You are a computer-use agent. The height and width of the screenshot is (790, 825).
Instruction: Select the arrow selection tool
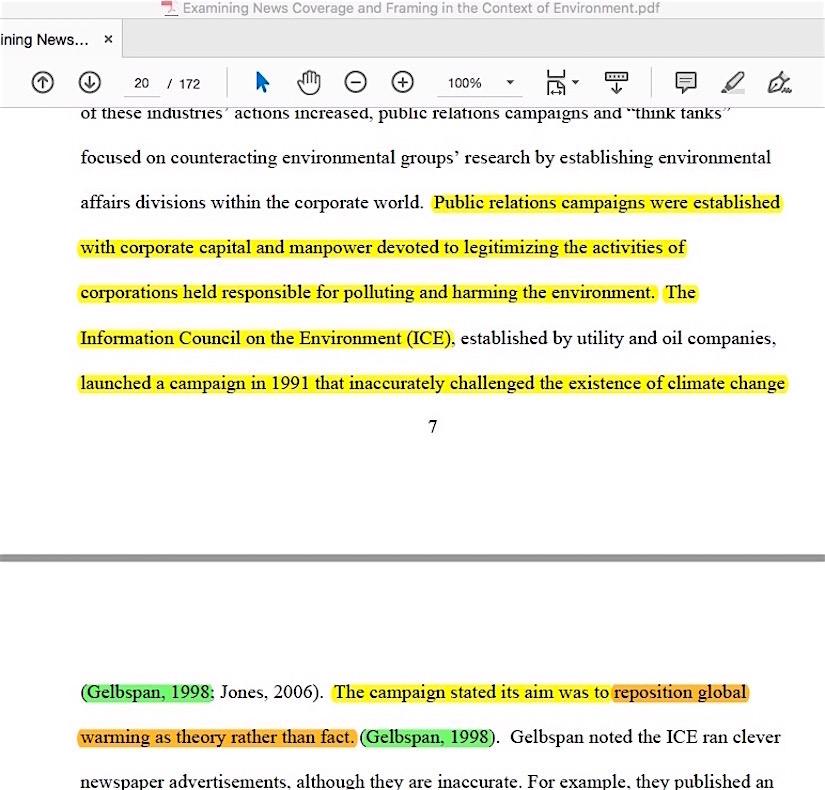[x=263, y=83]
